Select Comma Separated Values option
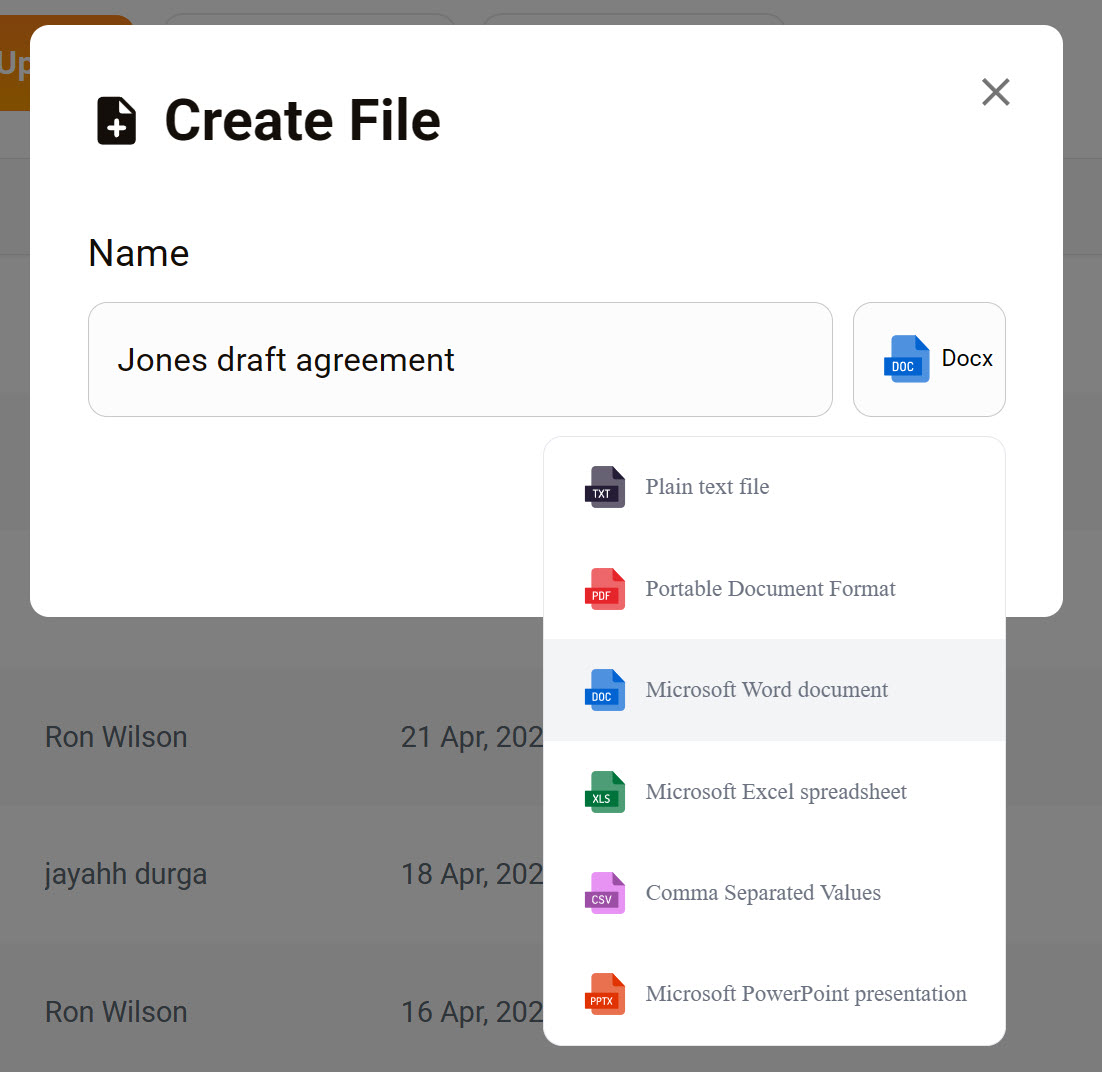The height and width of the screenshot is (1072, 1102). 774,893
